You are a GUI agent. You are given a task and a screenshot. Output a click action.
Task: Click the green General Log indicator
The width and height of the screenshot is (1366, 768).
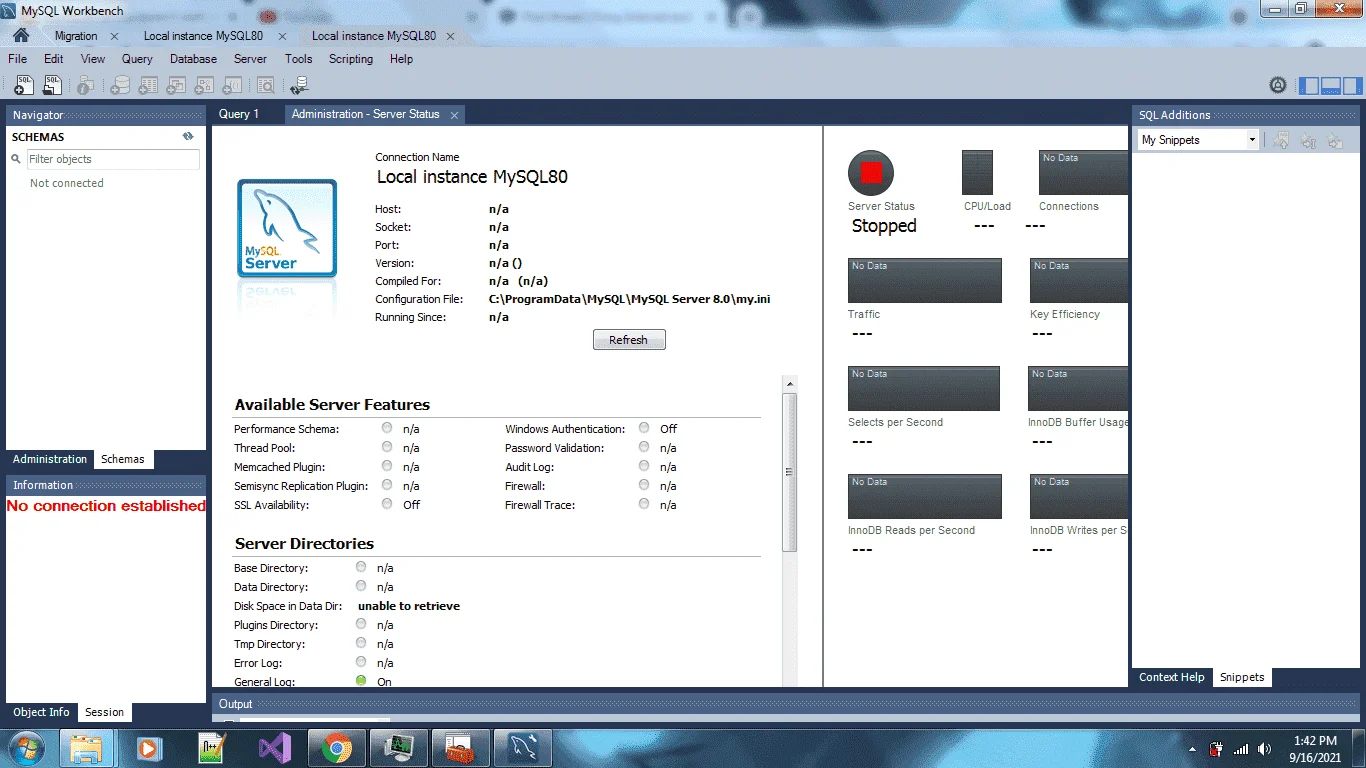361,681
